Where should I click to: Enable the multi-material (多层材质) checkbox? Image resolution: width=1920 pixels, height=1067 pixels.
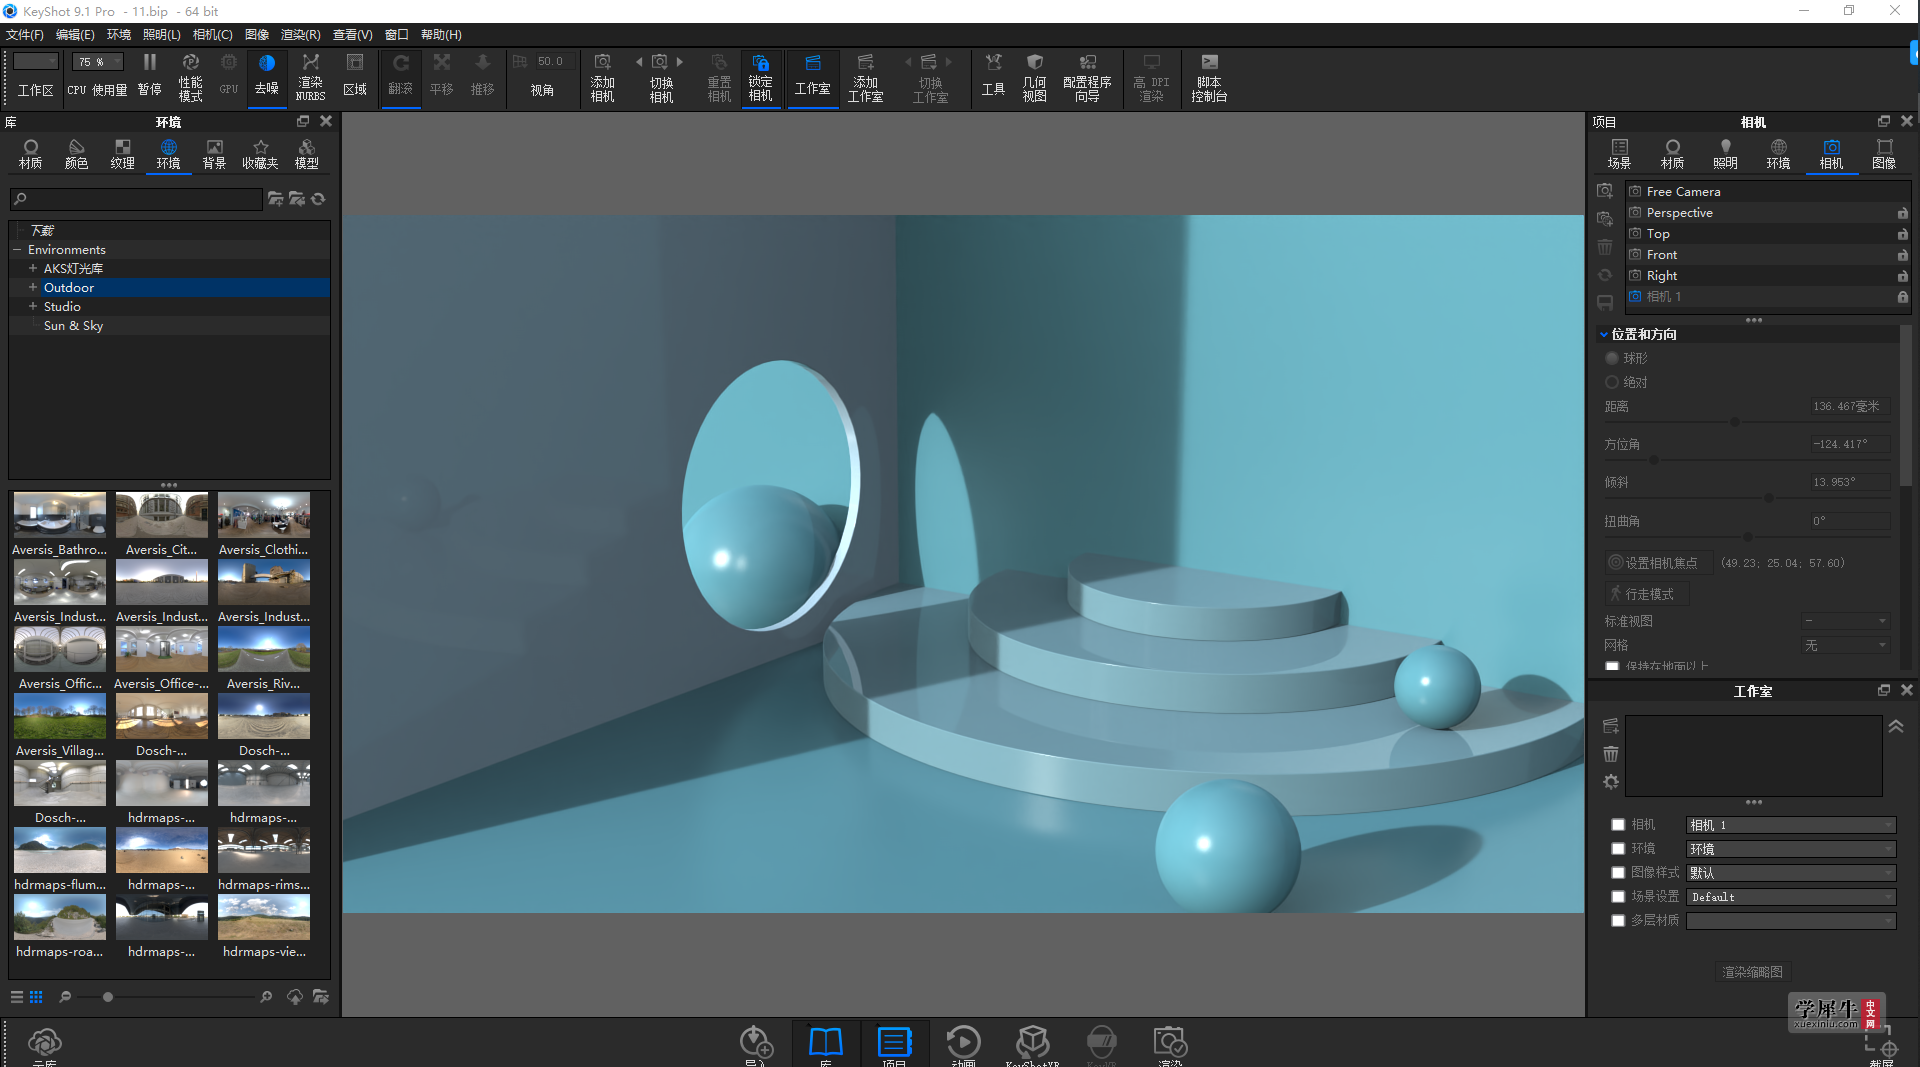[x=1618, y=921]
